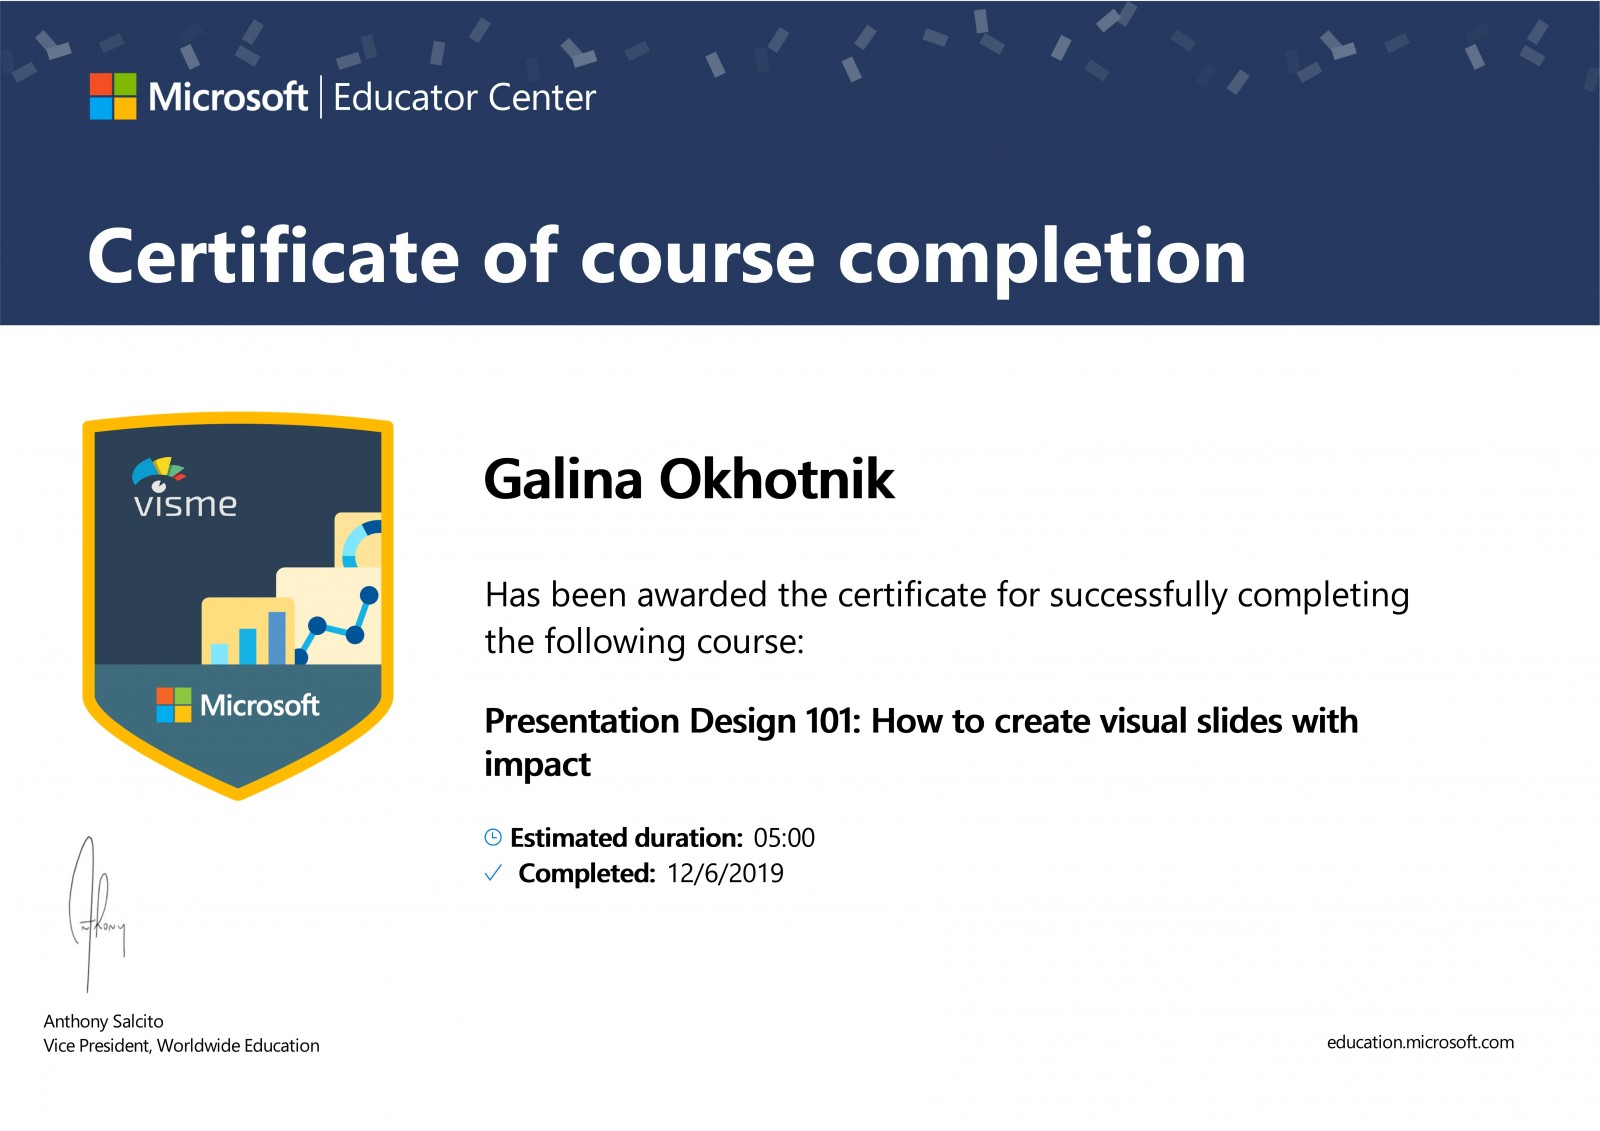Click the Microsoft logo on the badge ribbon
1600x1131 pixels.
[x=238, y=705]
